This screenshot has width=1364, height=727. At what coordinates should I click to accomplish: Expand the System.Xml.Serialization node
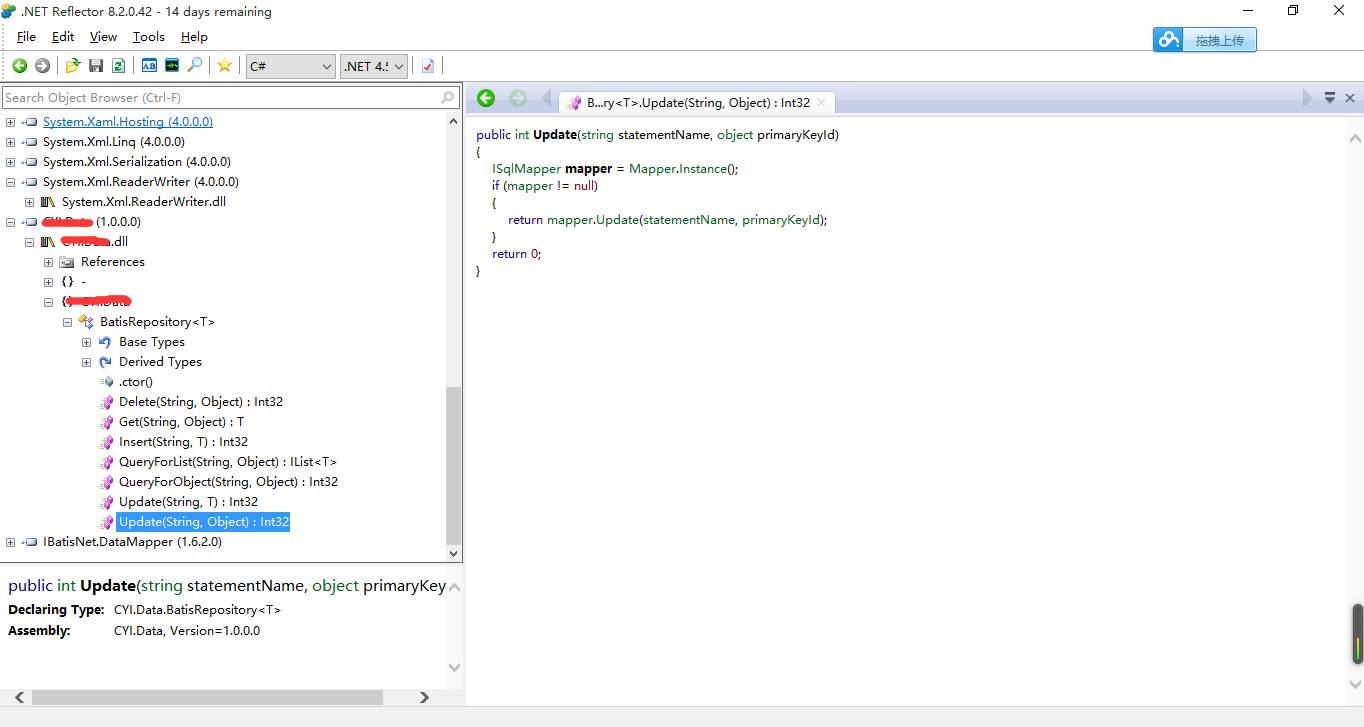pos(10,162)
